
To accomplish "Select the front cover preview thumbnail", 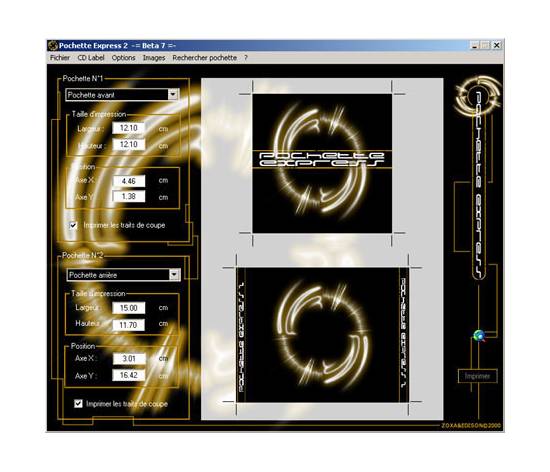I will coord(322,163).
